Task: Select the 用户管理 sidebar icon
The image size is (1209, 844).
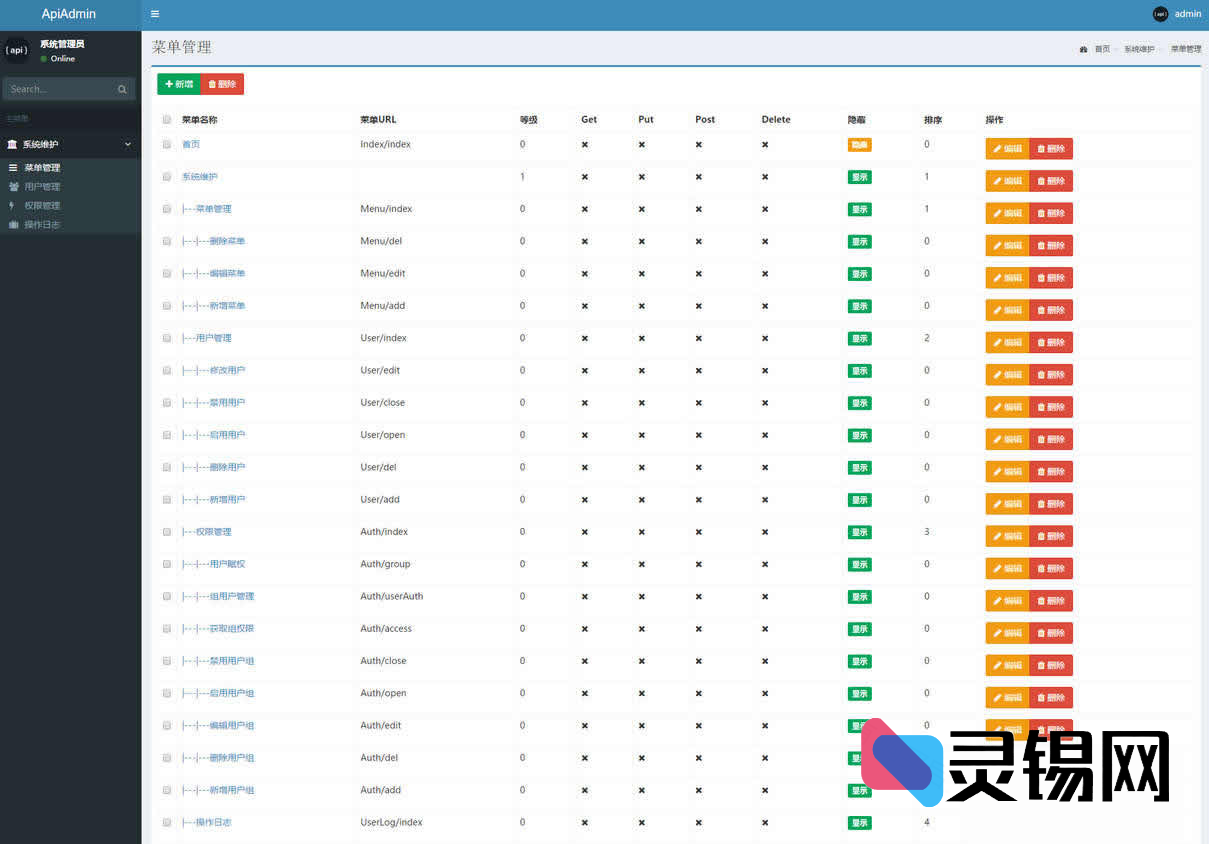Action: [x=12, y=185]
